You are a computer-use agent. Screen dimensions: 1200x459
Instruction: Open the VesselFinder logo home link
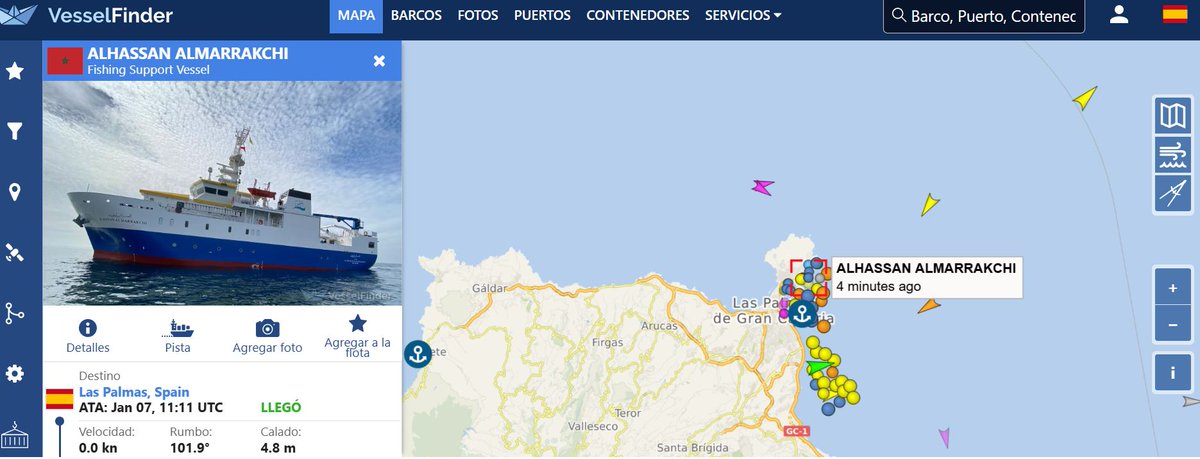coord(88,15)
